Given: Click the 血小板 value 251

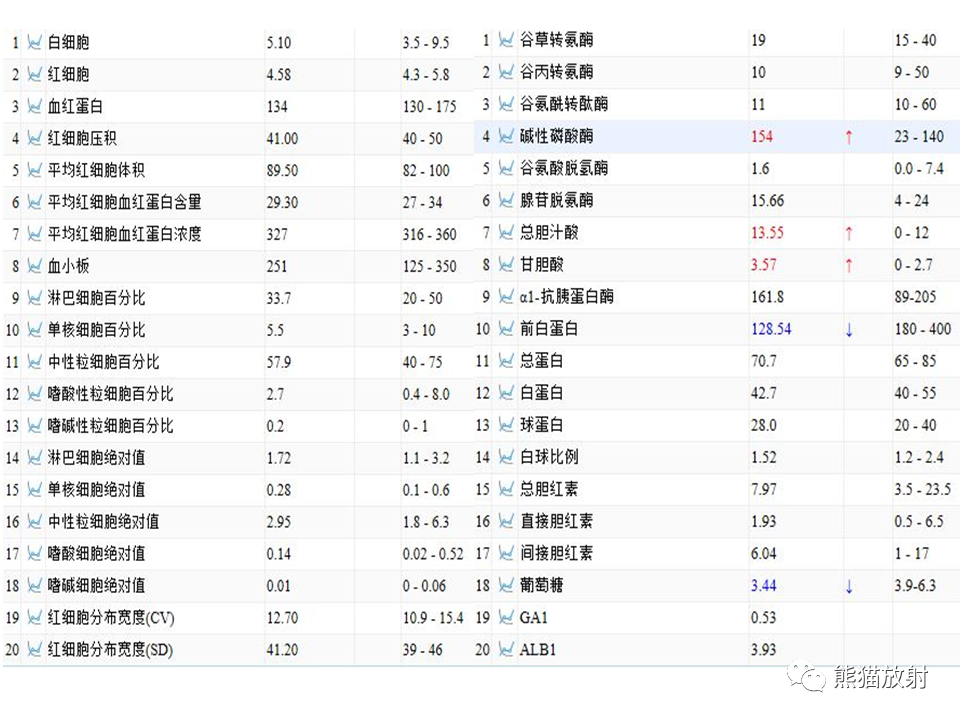Looking at the screenshot, I should (x=277, y=266).
